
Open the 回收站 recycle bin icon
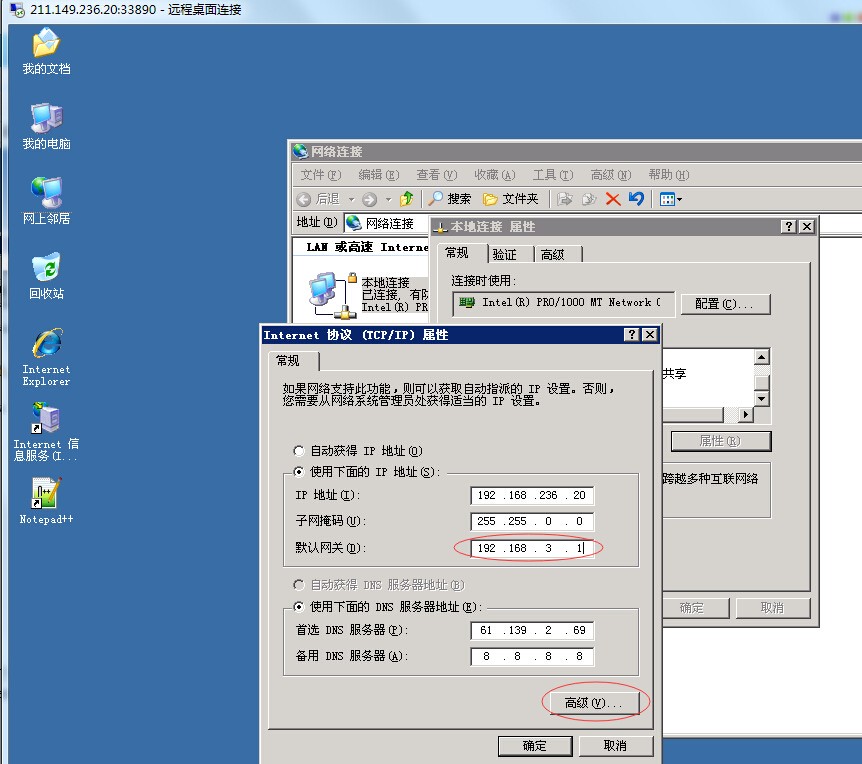46,270
